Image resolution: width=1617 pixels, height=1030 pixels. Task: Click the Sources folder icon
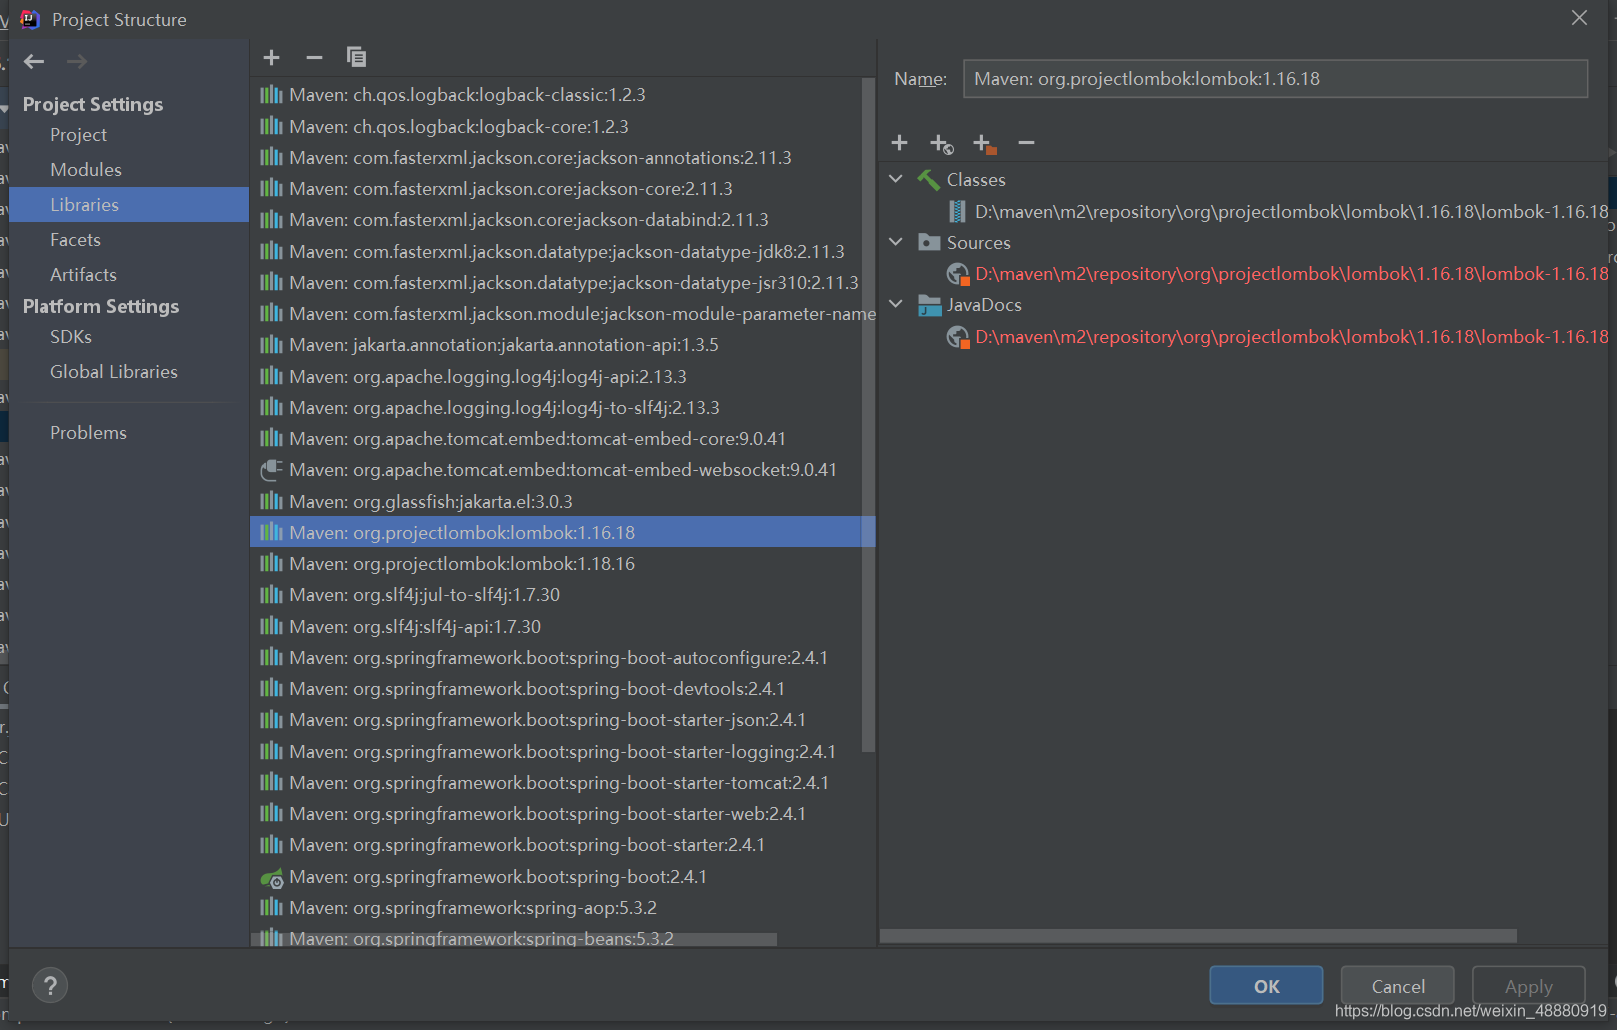point(929,242)
